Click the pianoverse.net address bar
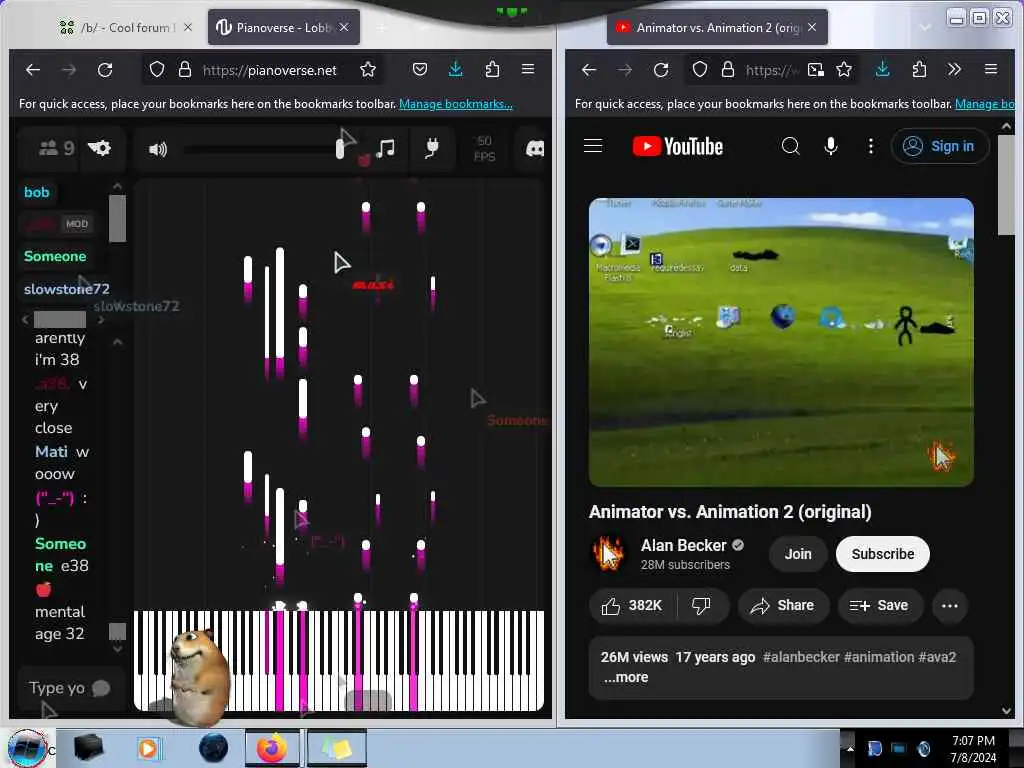Image resolution: width=1024 pixels, height=768 pixels. point(269,70)
